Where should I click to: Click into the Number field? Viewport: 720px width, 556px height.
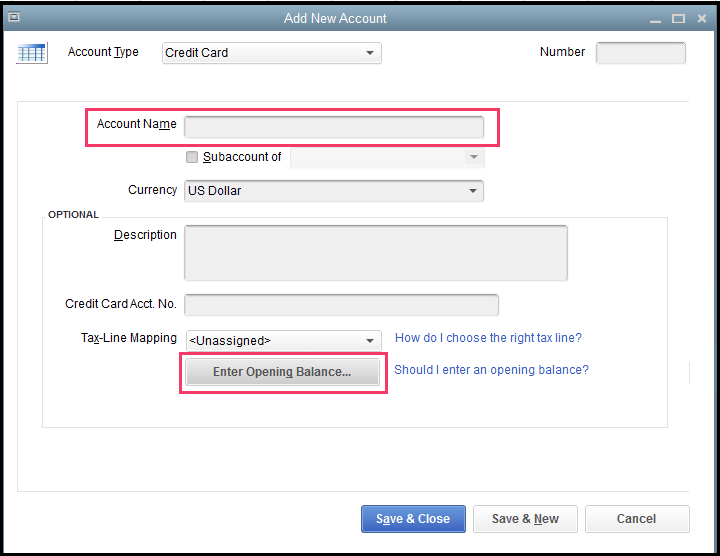(640, 53)
